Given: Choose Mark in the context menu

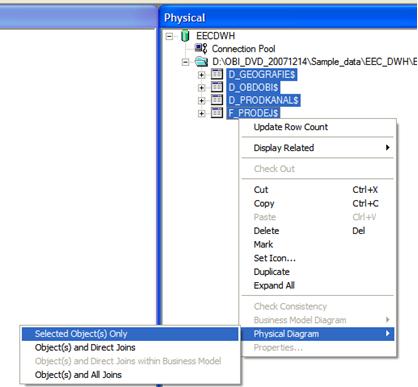Looking at the screenshot, I should pos(318,244).
